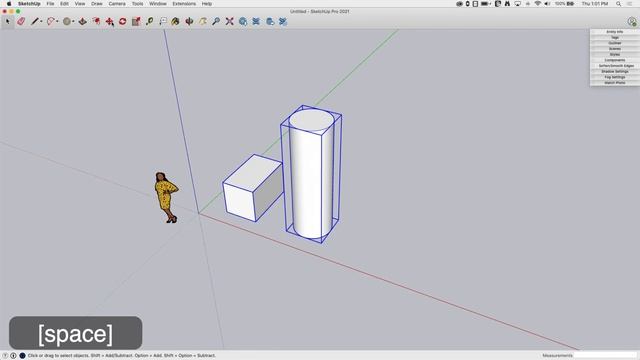640x360 pixels.
Task: Select the Orbit camera tool
Action: click(x=189, y=21)
